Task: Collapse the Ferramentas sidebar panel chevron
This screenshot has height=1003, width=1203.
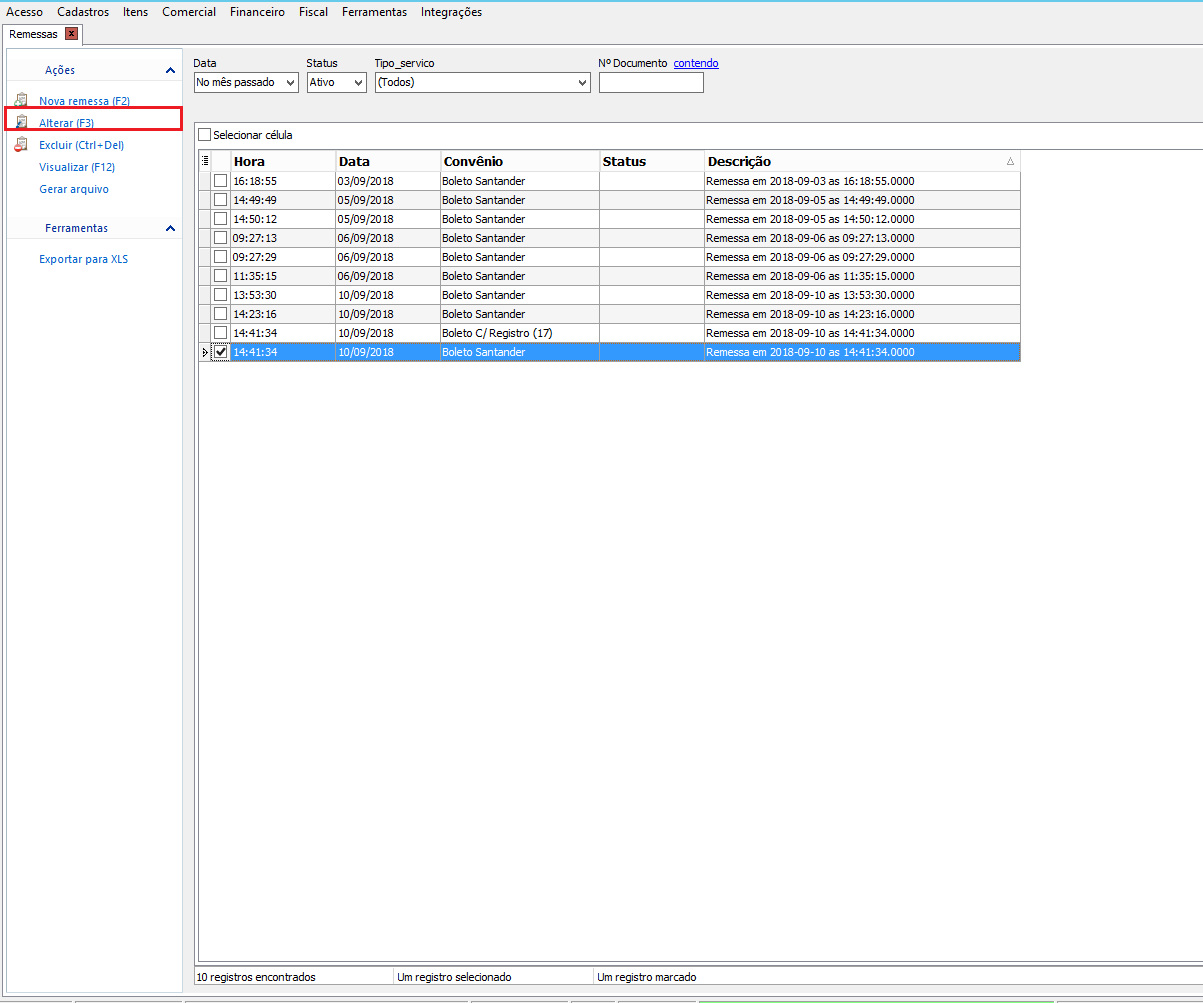Action: click(x=170, y=228)
